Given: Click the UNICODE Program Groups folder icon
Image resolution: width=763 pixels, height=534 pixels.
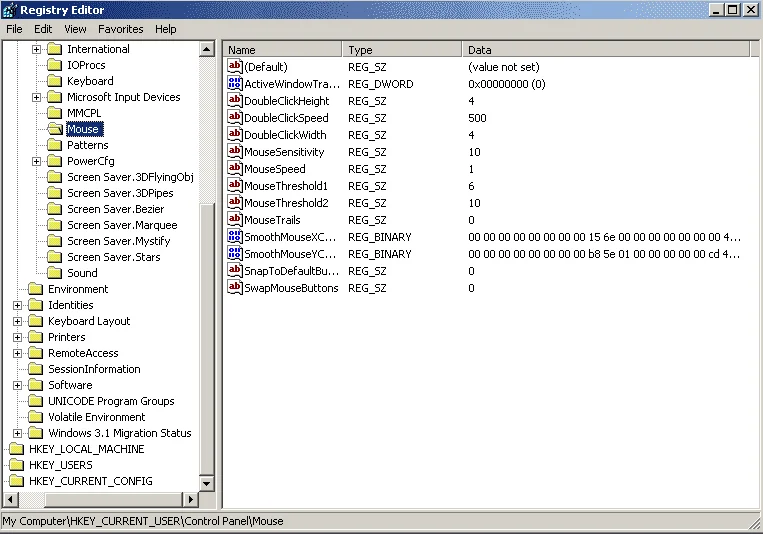Looking at the screenshot, I should [36, 401].
